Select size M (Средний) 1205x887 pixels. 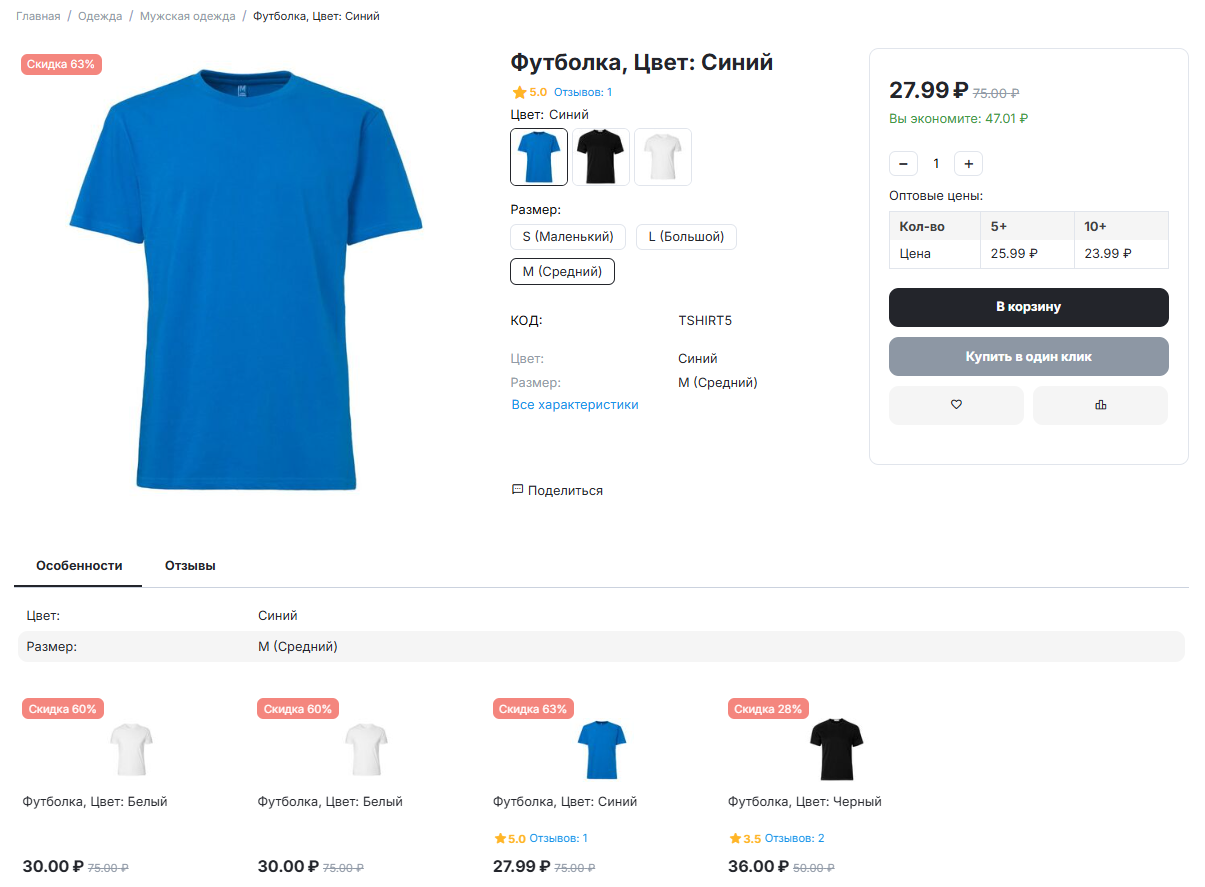562,271
